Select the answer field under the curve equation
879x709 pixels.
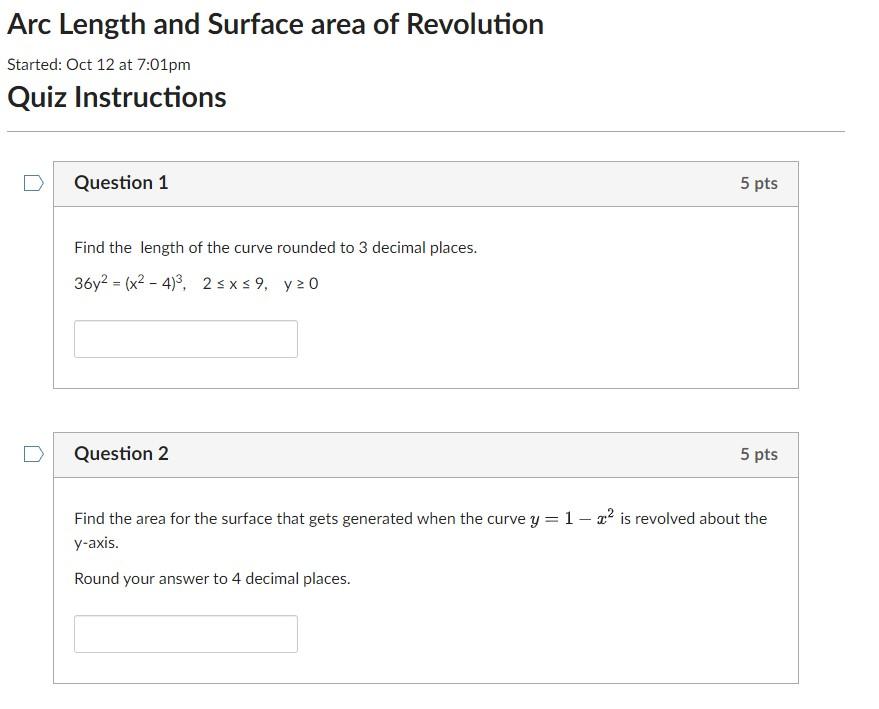tap(185, 338)
